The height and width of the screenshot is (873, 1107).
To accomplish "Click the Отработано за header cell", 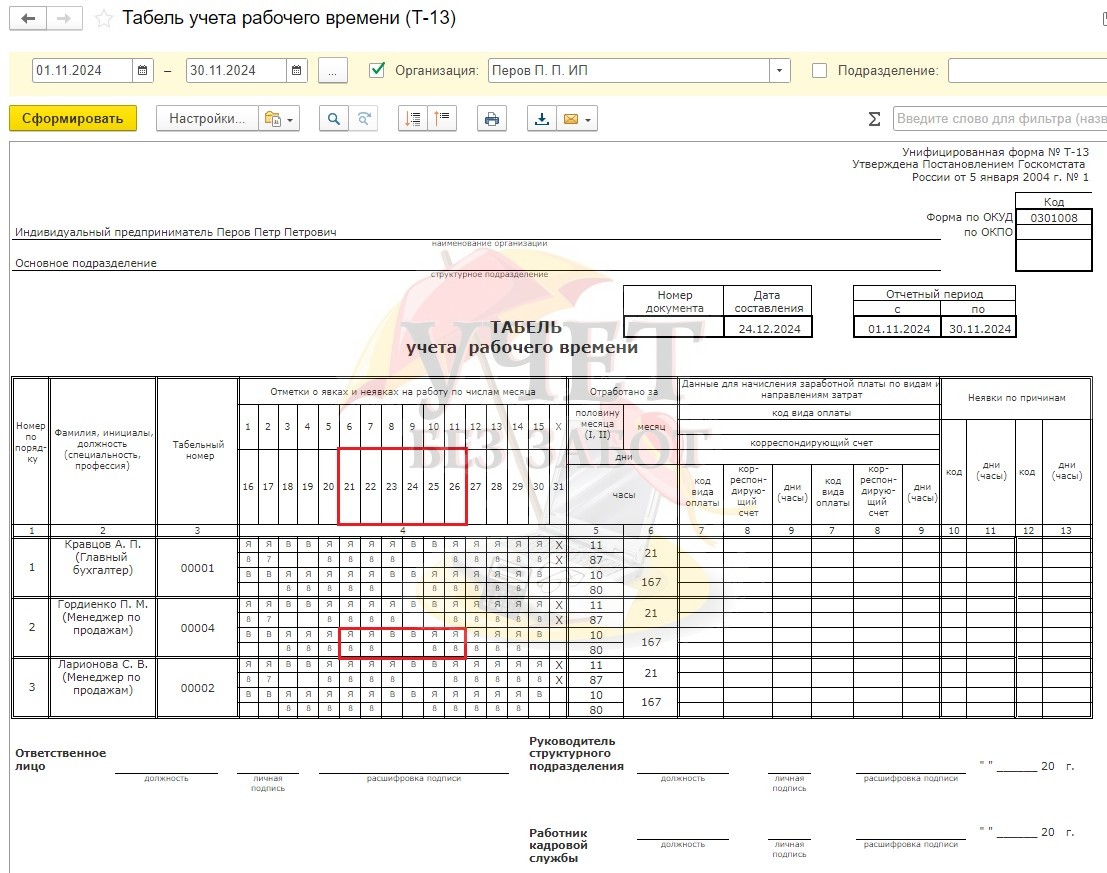I will point(623,391).
